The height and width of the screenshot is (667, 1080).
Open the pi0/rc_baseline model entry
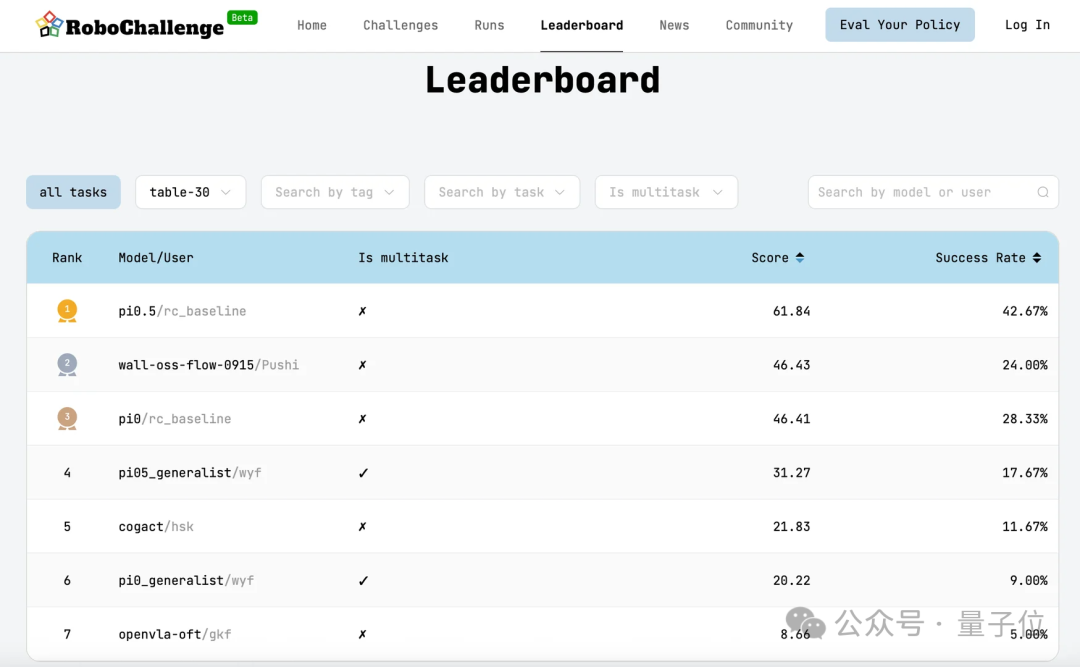pyautogui.click(x=174, y=419)
